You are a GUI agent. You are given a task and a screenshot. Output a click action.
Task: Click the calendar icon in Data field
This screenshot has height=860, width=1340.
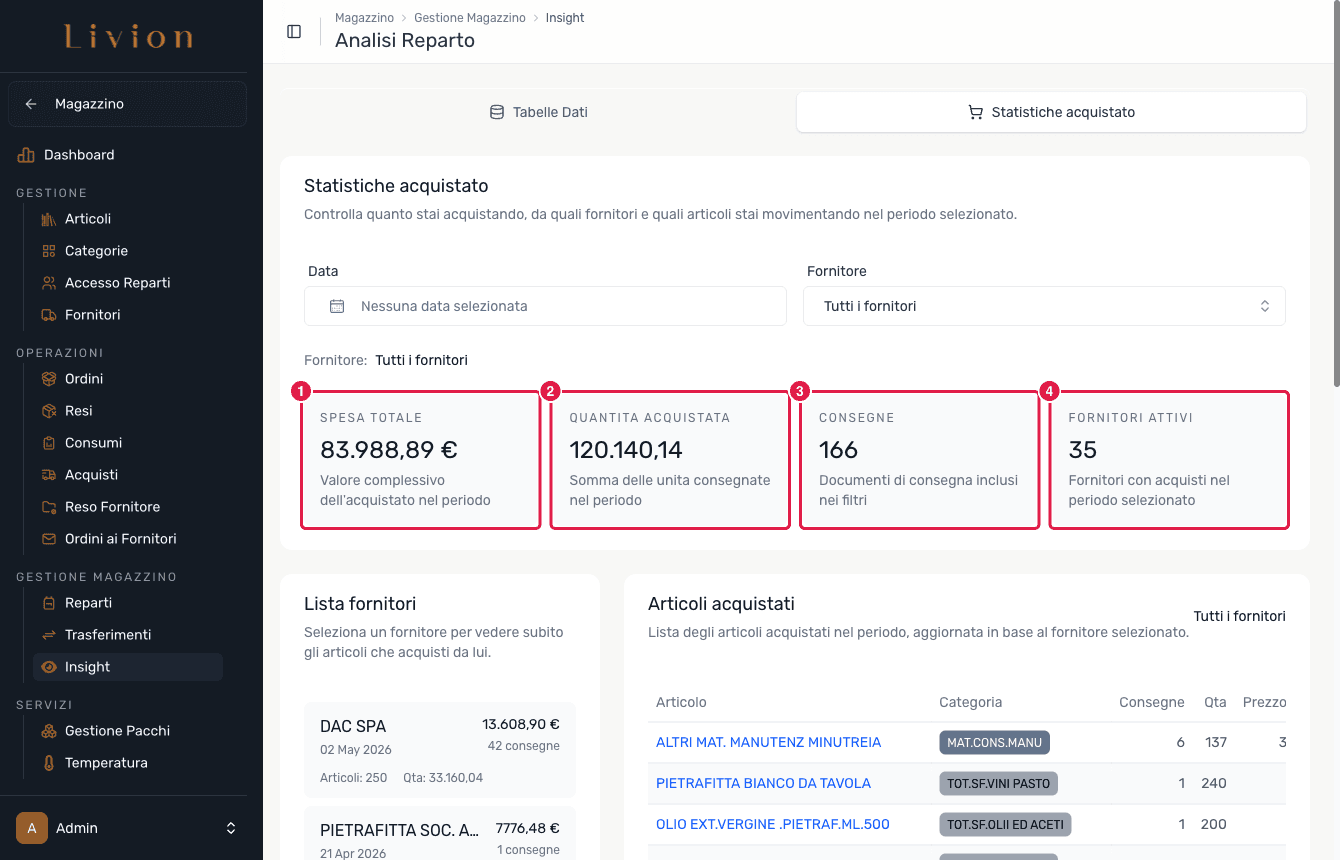337,306
